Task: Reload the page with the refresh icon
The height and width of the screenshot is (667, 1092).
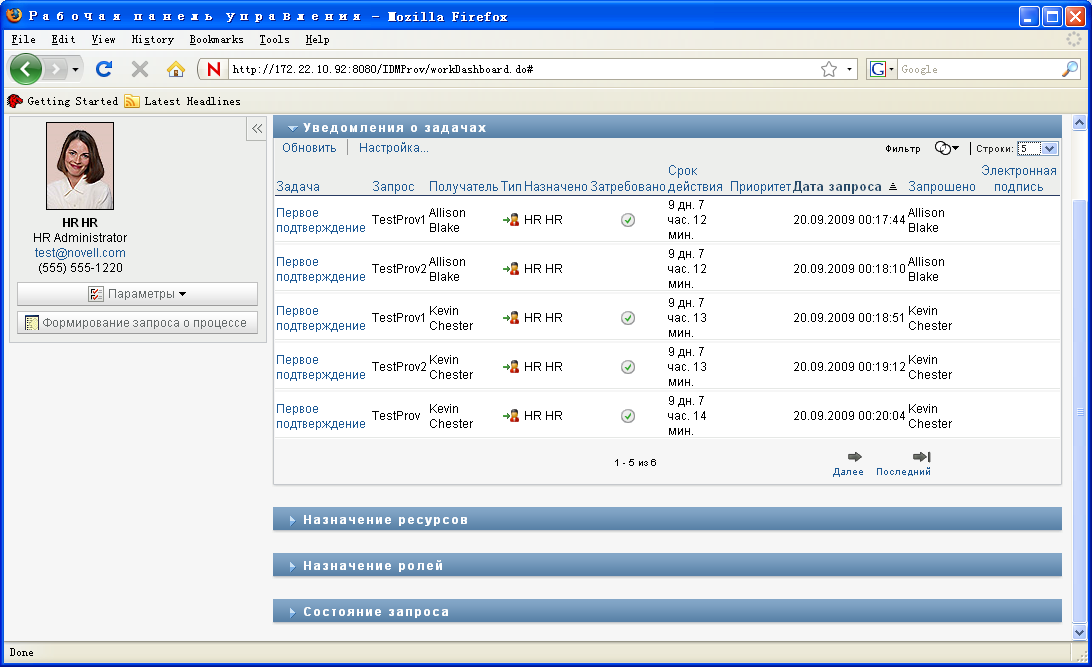Action: pyautogui.click(x=104, y=69)
